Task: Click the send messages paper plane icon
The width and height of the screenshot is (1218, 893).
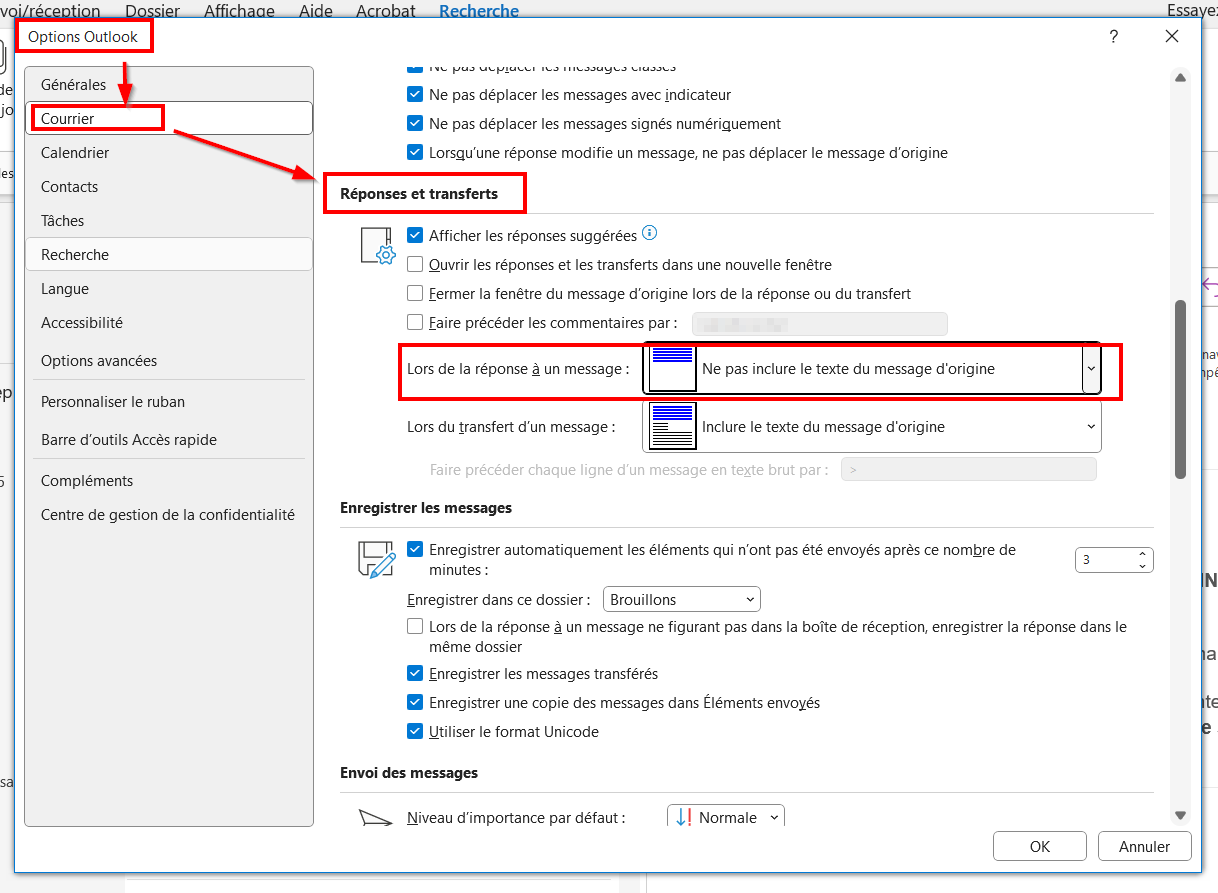Action: (377, 818)
